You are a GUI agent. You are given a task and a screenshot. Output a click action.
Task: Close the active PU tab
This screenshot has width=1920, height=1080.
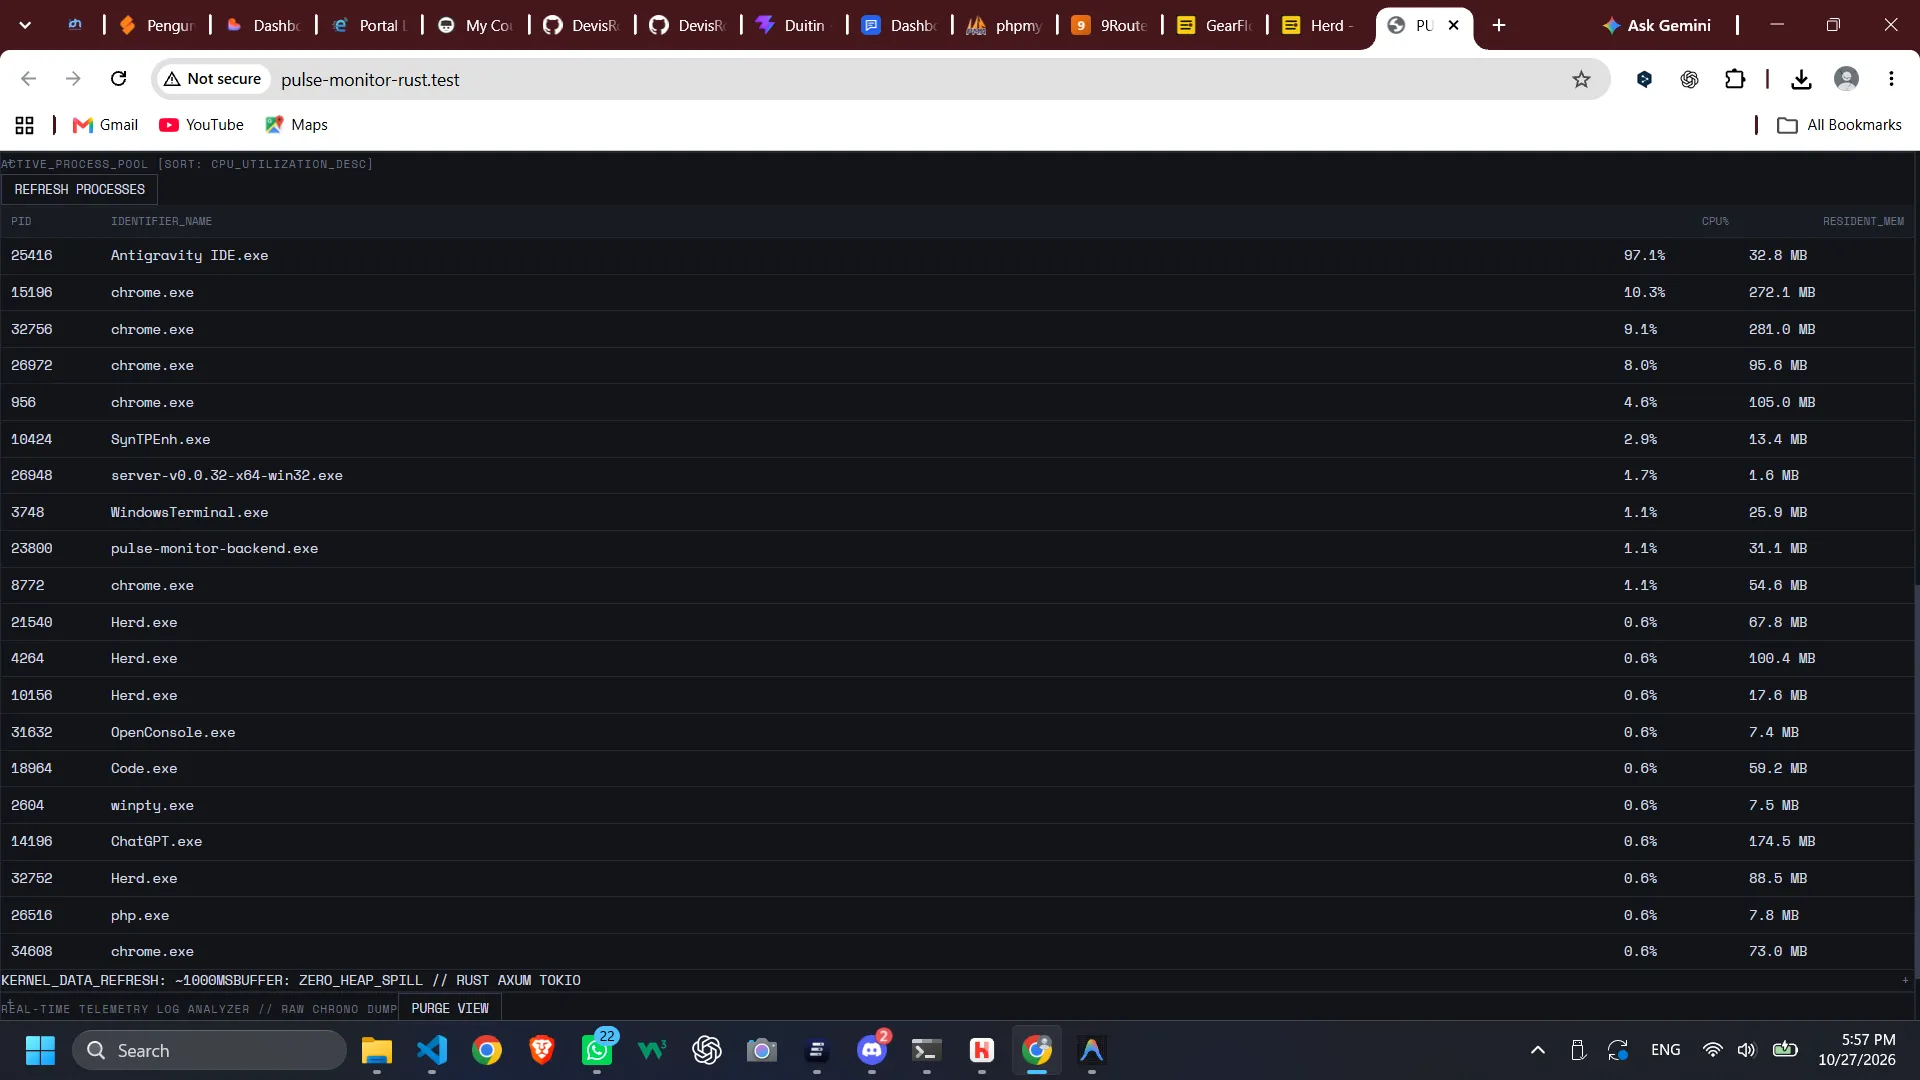pyautogui.click(x=1454, y=25)
